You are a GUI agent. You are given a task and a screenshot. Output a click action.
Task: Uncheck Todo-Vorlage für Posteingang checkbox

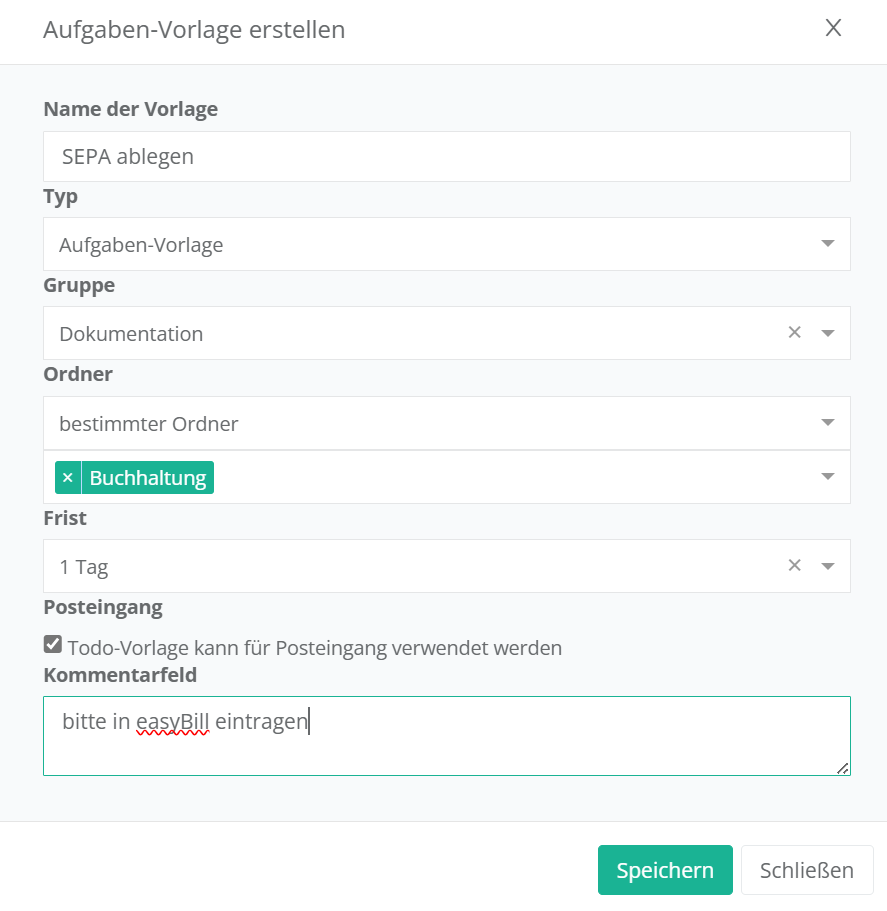tap(53, 646)
